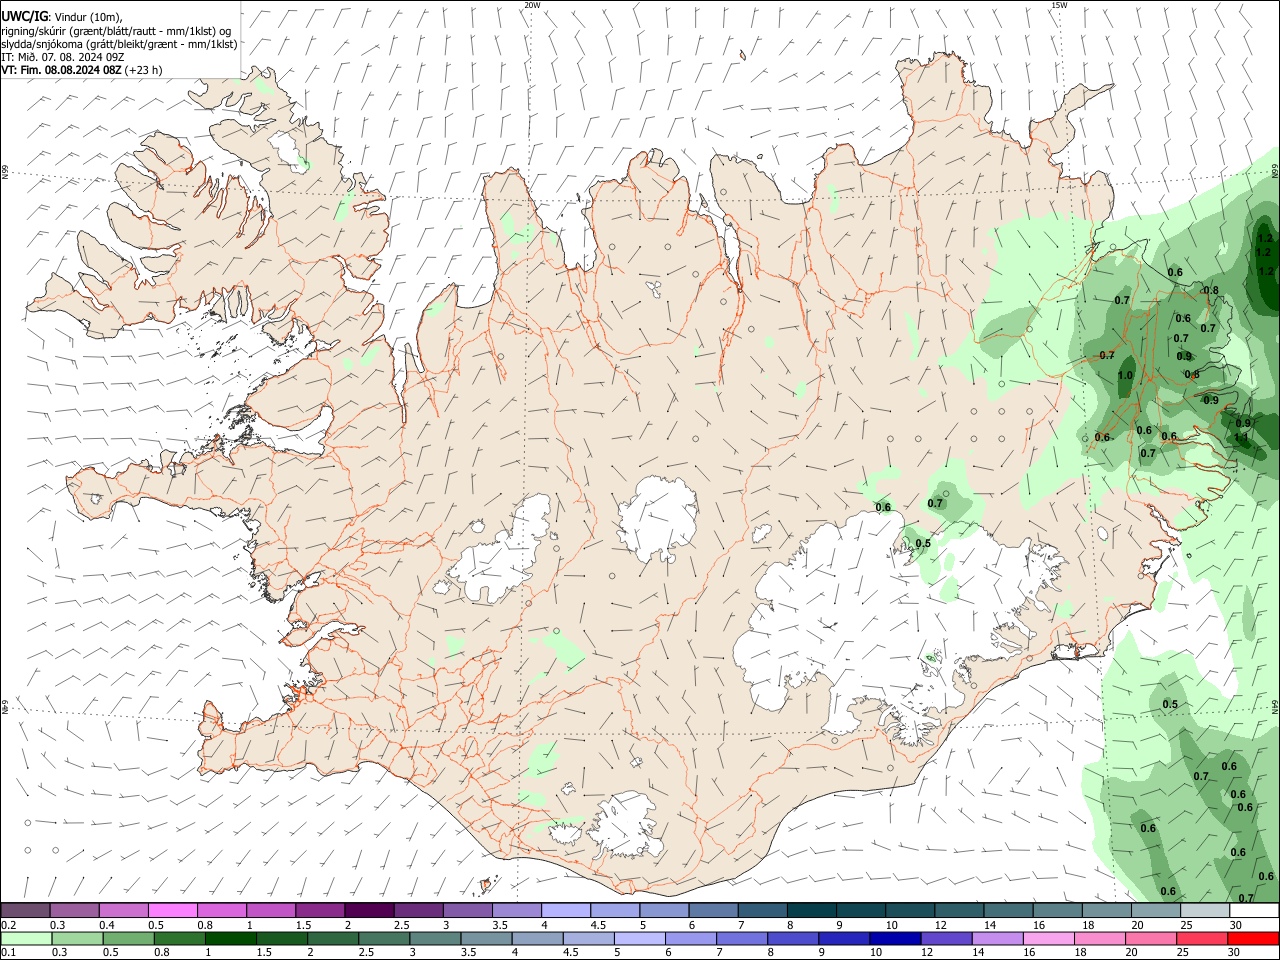This screenshot has height=960, width=1280.
Task: Select darkest purple swatch starting at 2, upper legend
Action: pos(368,910)
